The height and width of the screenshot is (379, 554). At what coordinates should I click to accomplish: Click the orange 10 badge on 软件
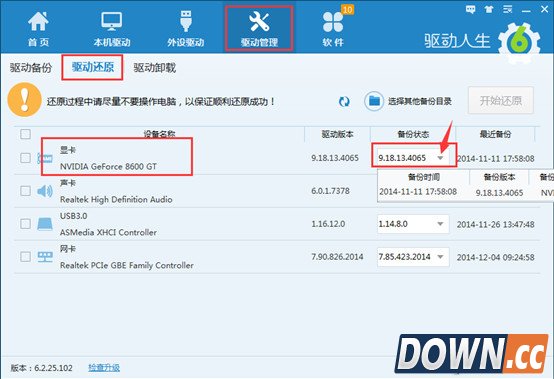(348, 9)
